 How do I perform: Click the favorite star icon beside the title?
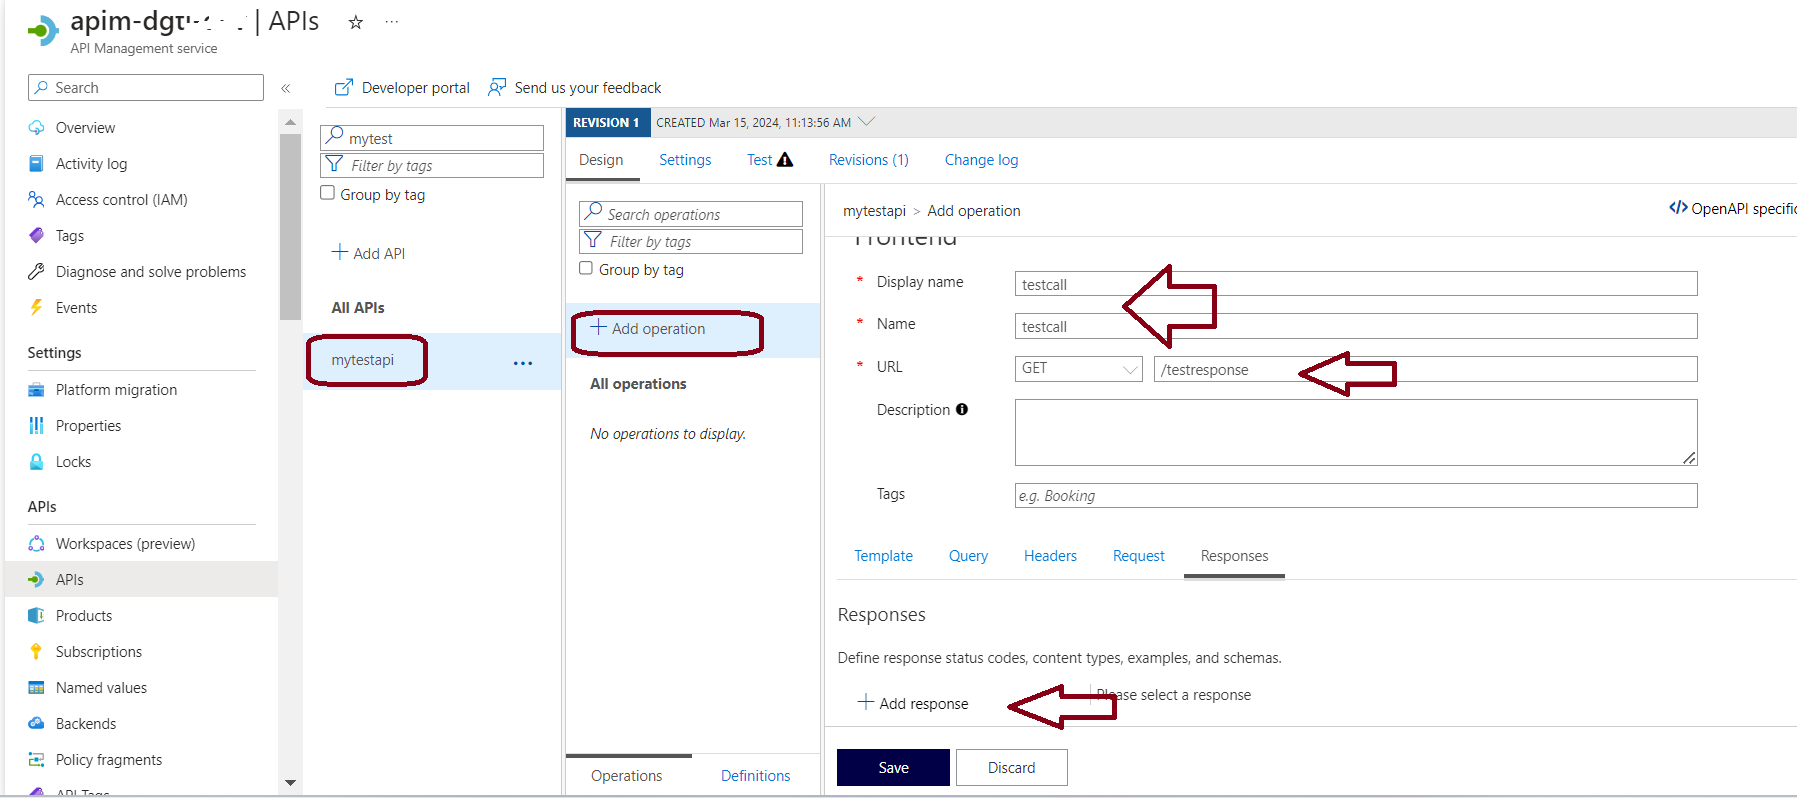pos(355,22)
